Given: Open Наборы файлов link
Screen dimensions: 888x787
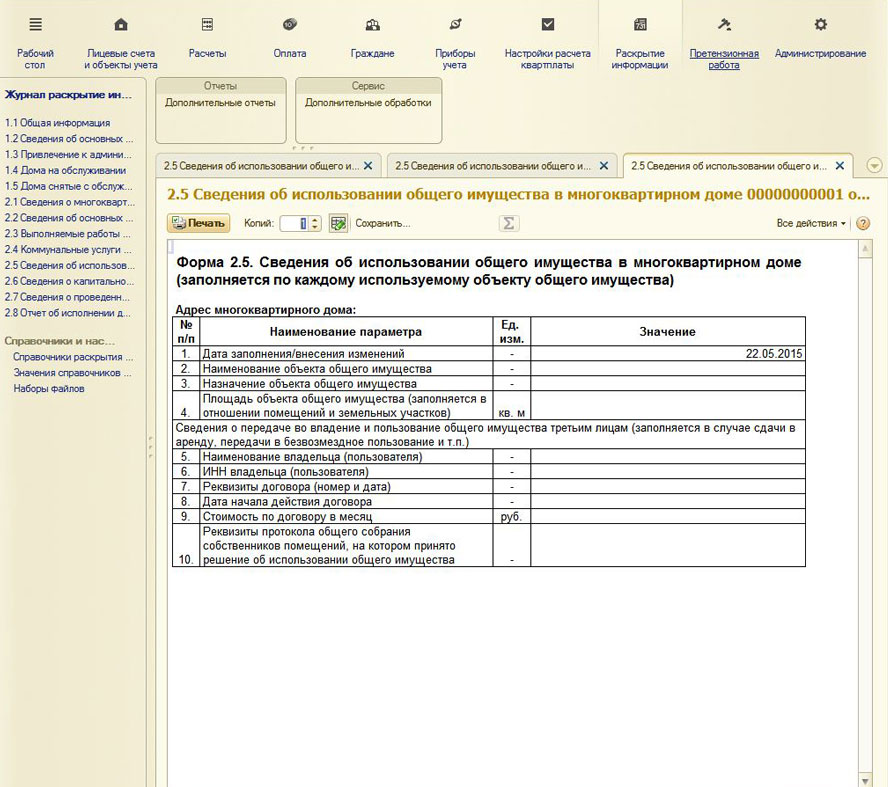Looking at the screenshot, I should coord(49,389).
